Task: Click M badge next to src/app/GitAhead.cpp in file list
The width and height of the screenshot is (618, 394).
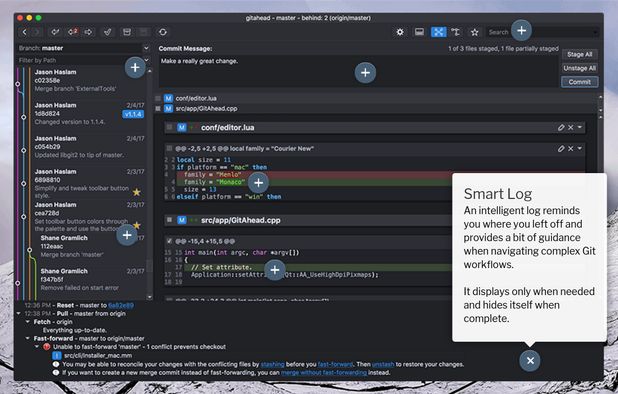Action: click(168, 108)
